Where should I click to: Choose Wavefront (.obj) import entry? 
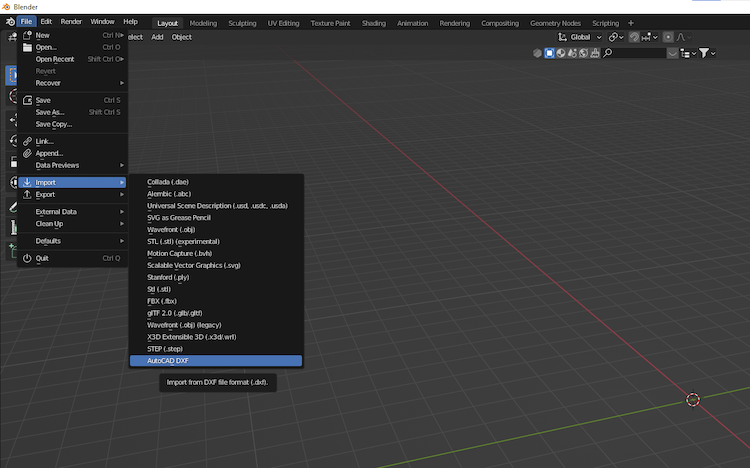(x=216, y=230)
